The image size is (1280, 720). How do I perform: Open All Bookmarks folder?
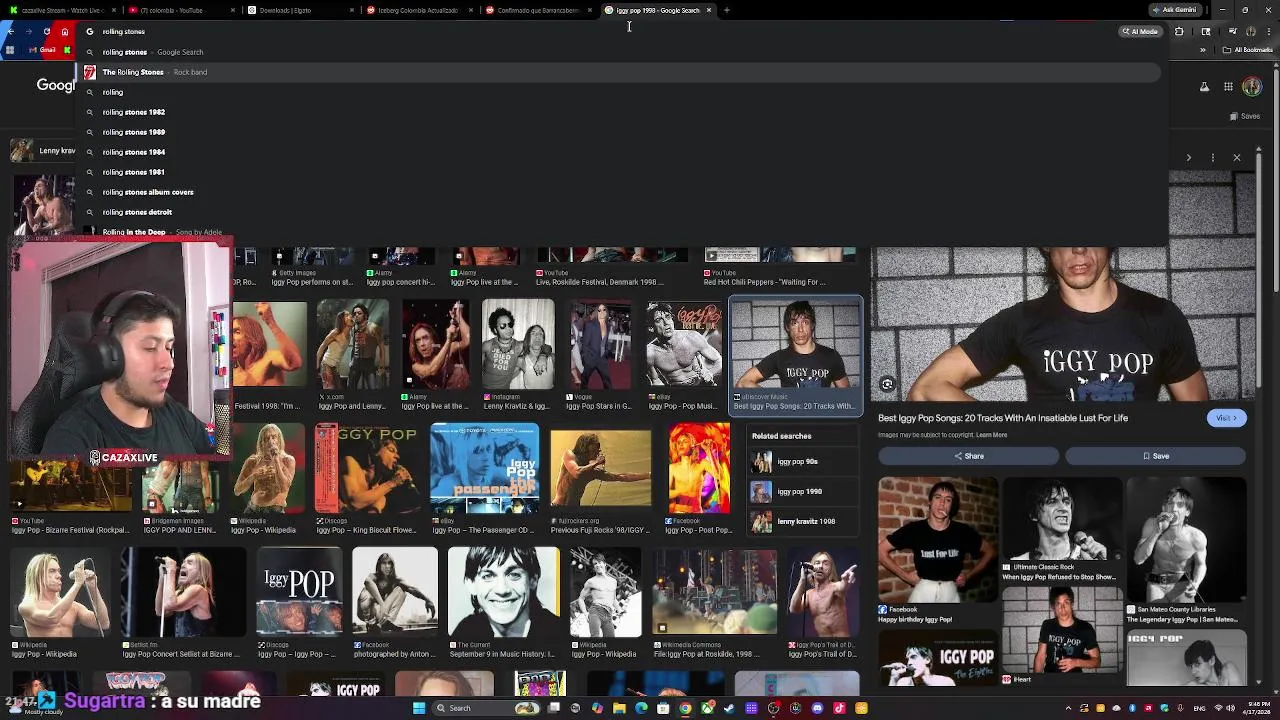(x=1248, y=50)
